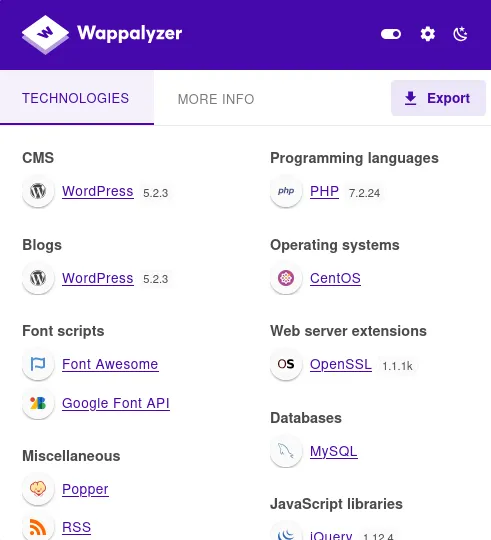The image size is (491, 540).
Task: Click the OpenSSL icon
Action: point(286,364)
